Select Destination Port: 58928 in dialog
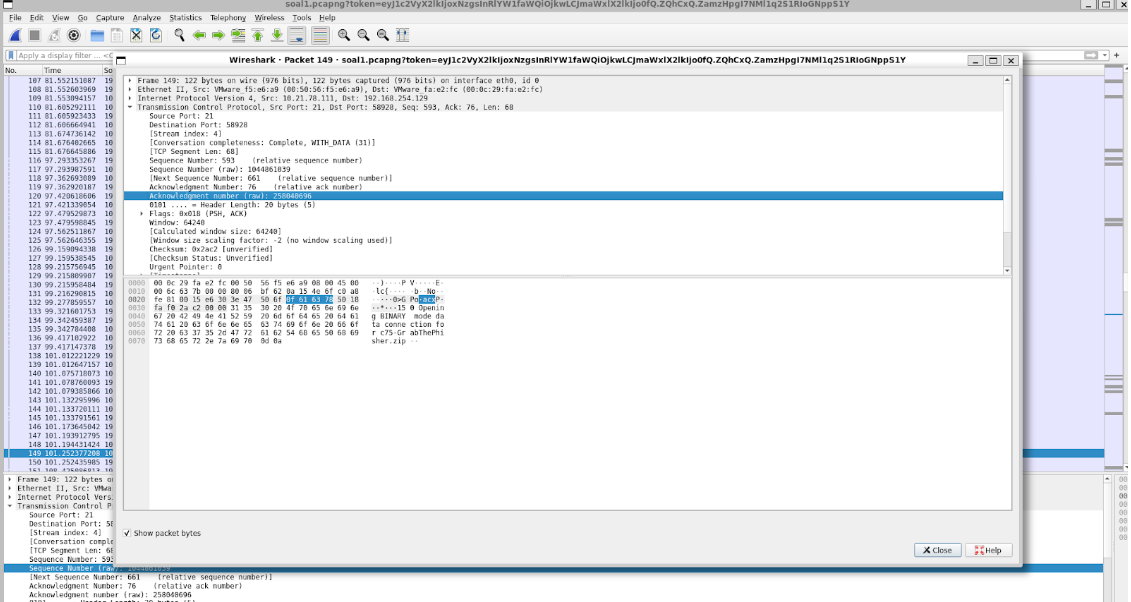The height and width of the screenshot is (602, 1131). coord(198,125)
